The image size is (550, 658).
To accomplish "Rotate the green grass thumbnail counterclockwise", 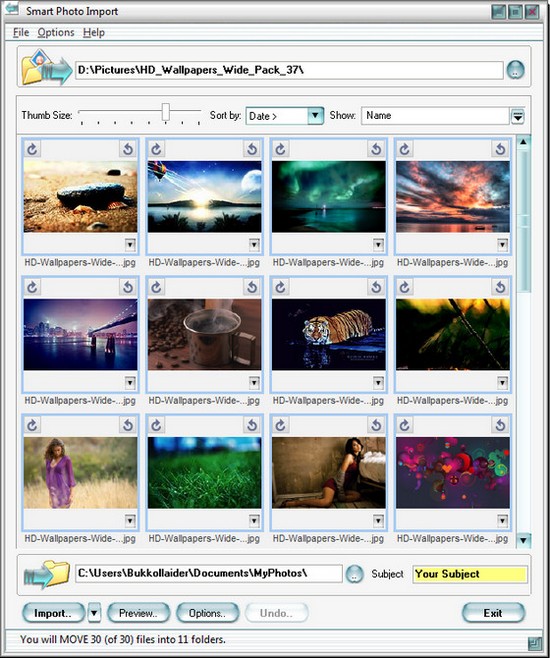I will coord(252,425).
